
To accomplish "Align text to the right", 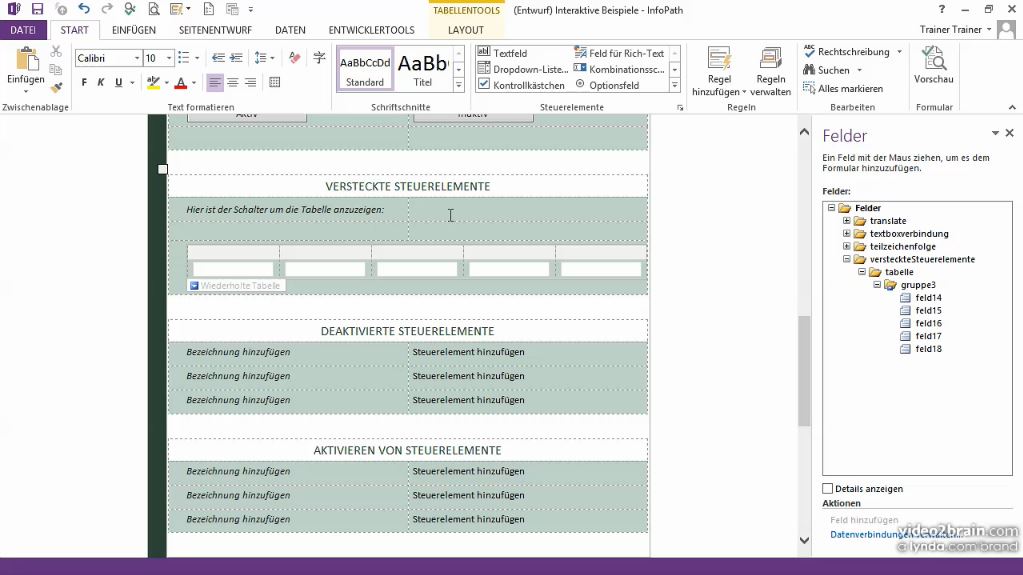I will coord(250,82).
